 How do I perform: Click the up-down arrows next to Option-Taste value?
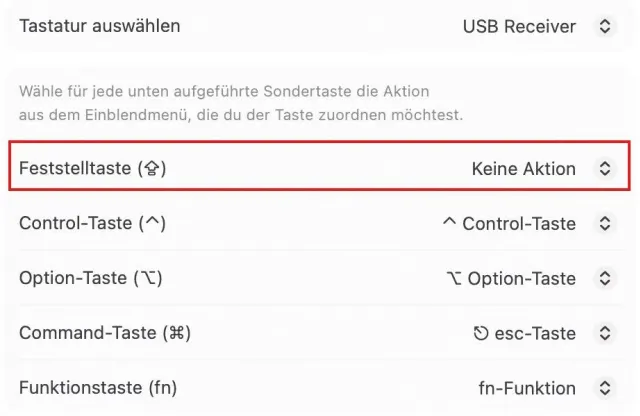point(604,279)
